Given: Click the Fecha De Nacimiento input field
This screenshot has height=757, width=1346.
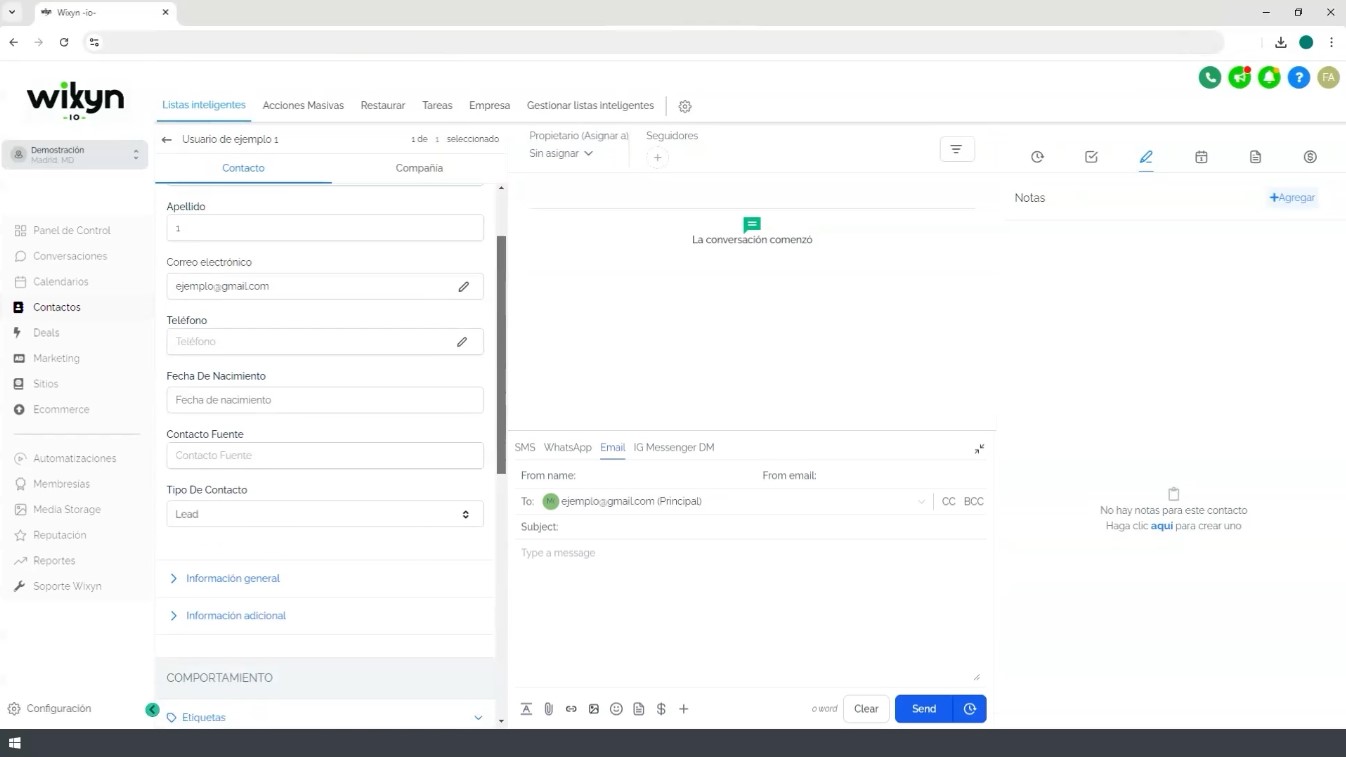Looking at the screenshot, I should coord(325,400).
